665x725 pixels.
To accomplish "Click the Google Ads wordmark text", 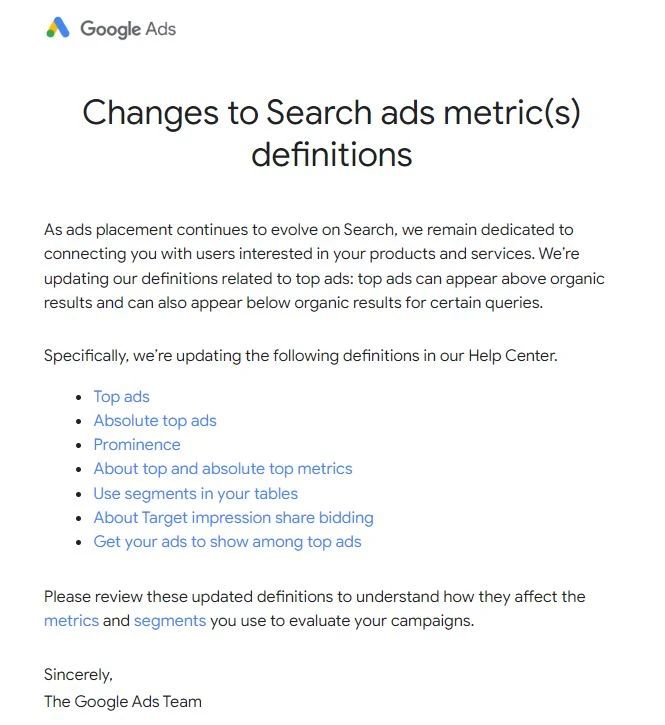I will pyautogui.click(x=128, y=29).
